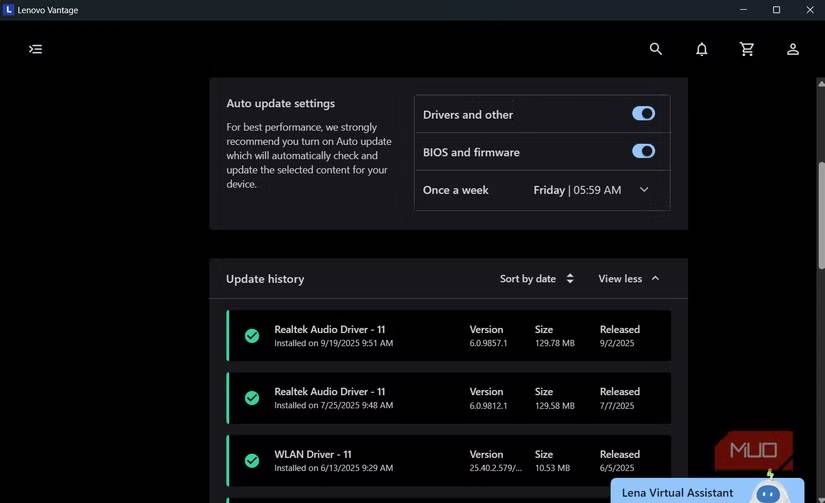Toggle Drivers and other auto update
The width and height of the screenshot is (825, 503).
tap(643, 114)
